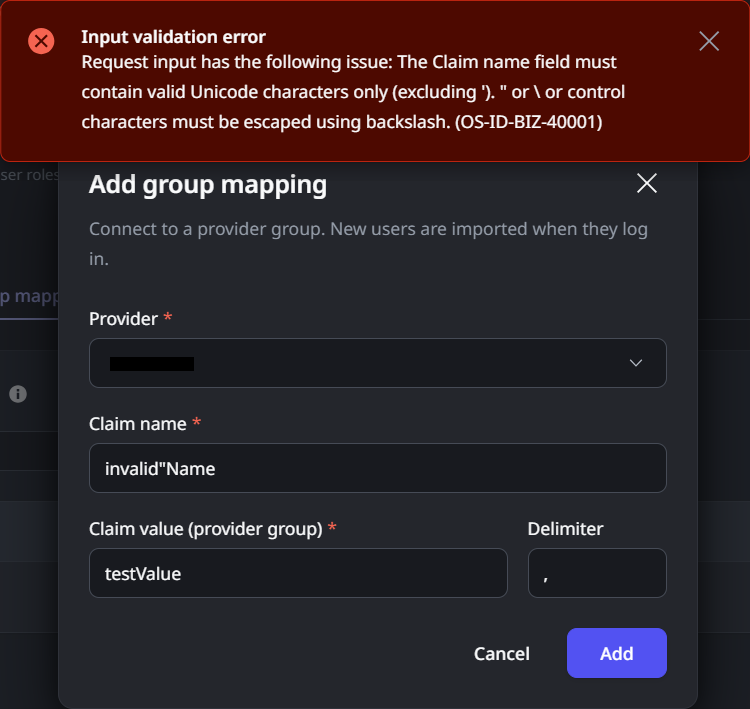Select the redacted value in Provider combo box
The image size is (750, 709).
[151, 363]
